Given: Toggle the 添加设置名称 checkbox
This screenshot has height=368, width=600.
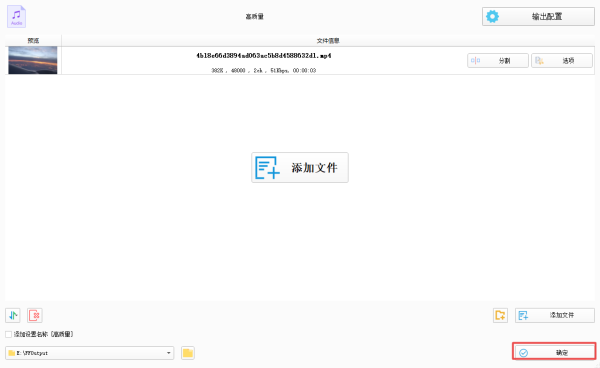Looking at the screenshot, I should 8,334.
